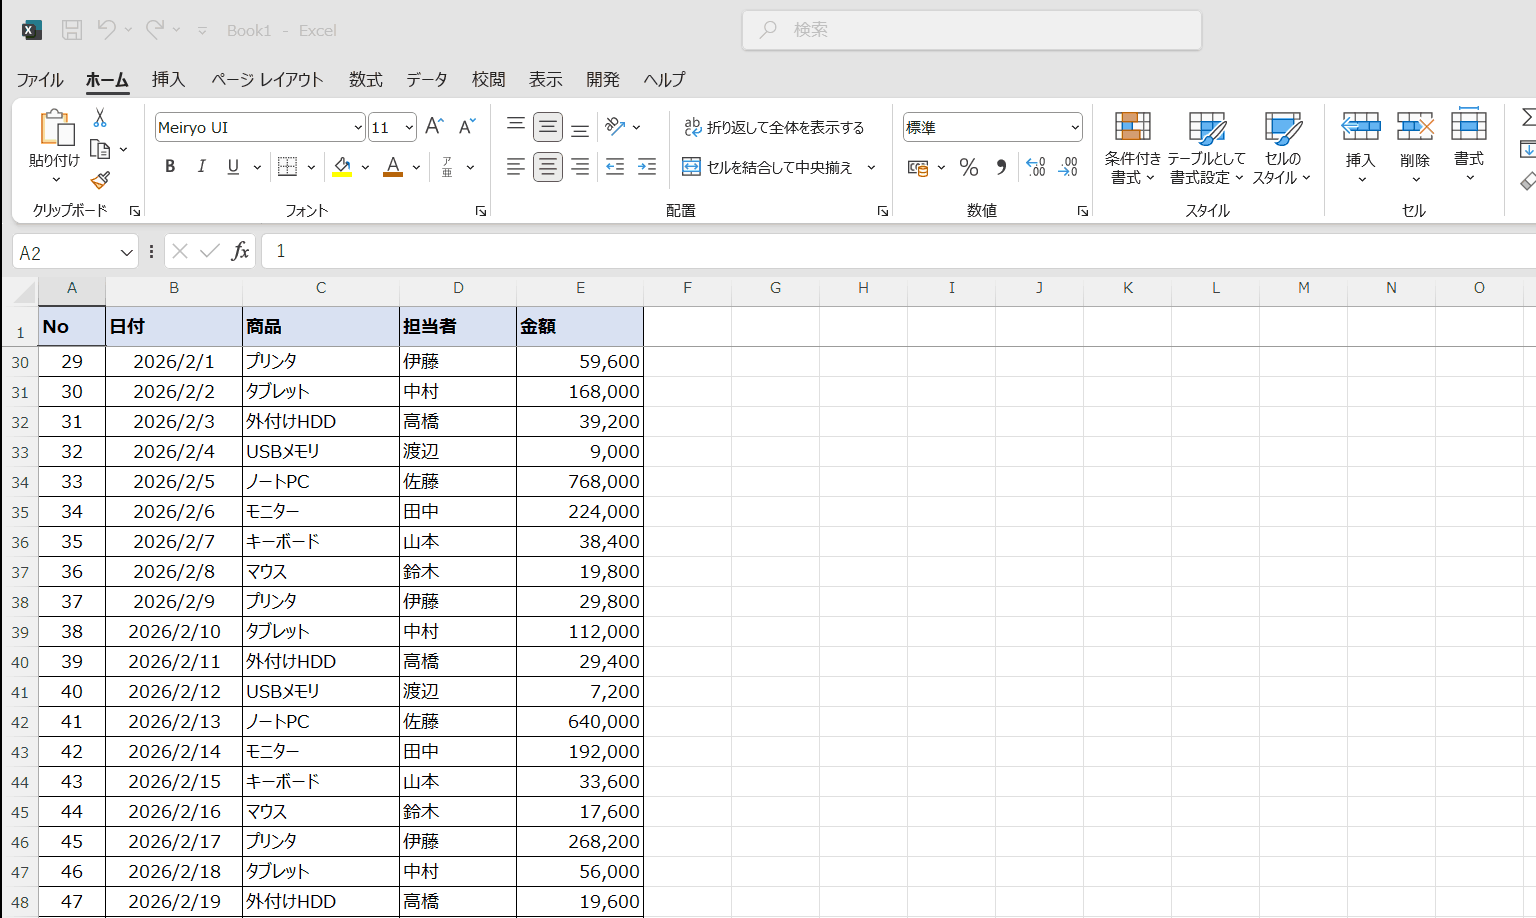The image size is (1536, 918).
Task: Click セルを結合して中央揃え button
Action: 767,167
